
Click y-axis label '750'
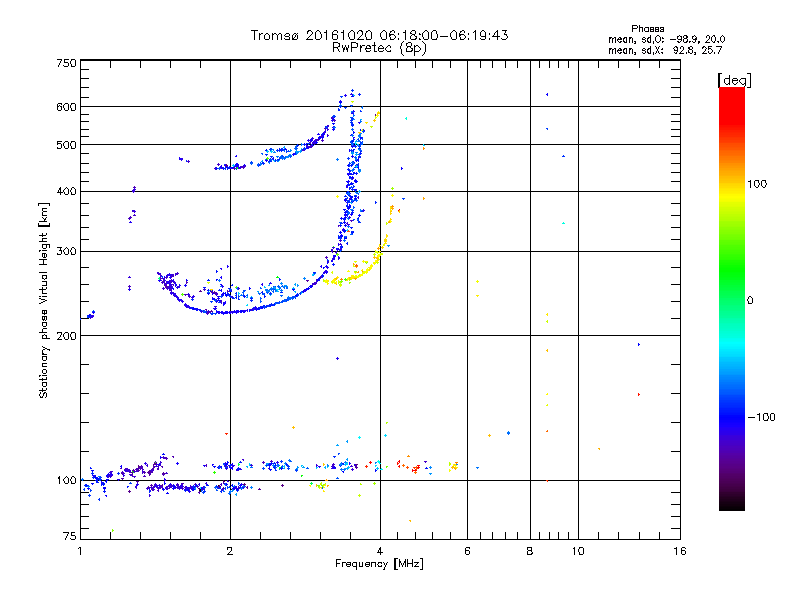coord(66,63)
